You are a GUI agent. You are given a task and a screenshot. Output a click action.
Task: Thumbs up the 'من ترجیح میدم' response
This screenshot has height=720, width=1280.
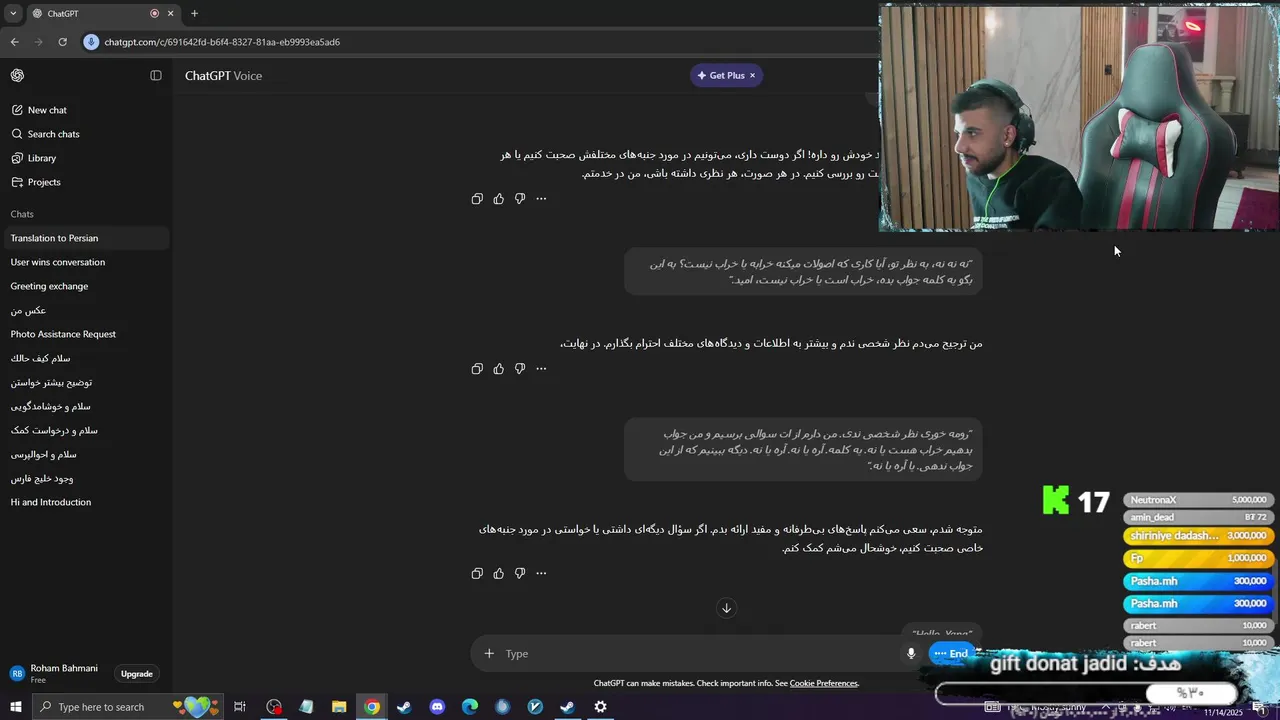coord(499,369)
